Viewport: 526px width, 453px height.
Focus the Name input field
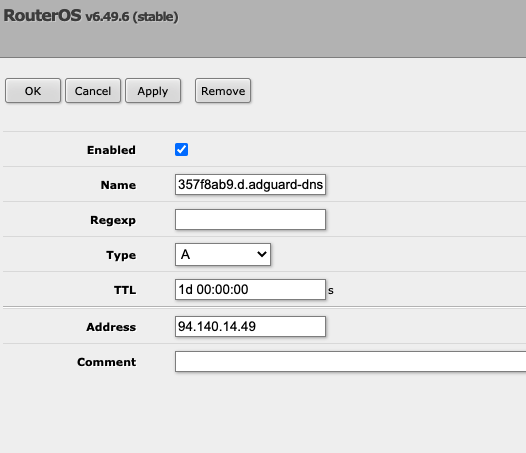(x=250, y=184)
